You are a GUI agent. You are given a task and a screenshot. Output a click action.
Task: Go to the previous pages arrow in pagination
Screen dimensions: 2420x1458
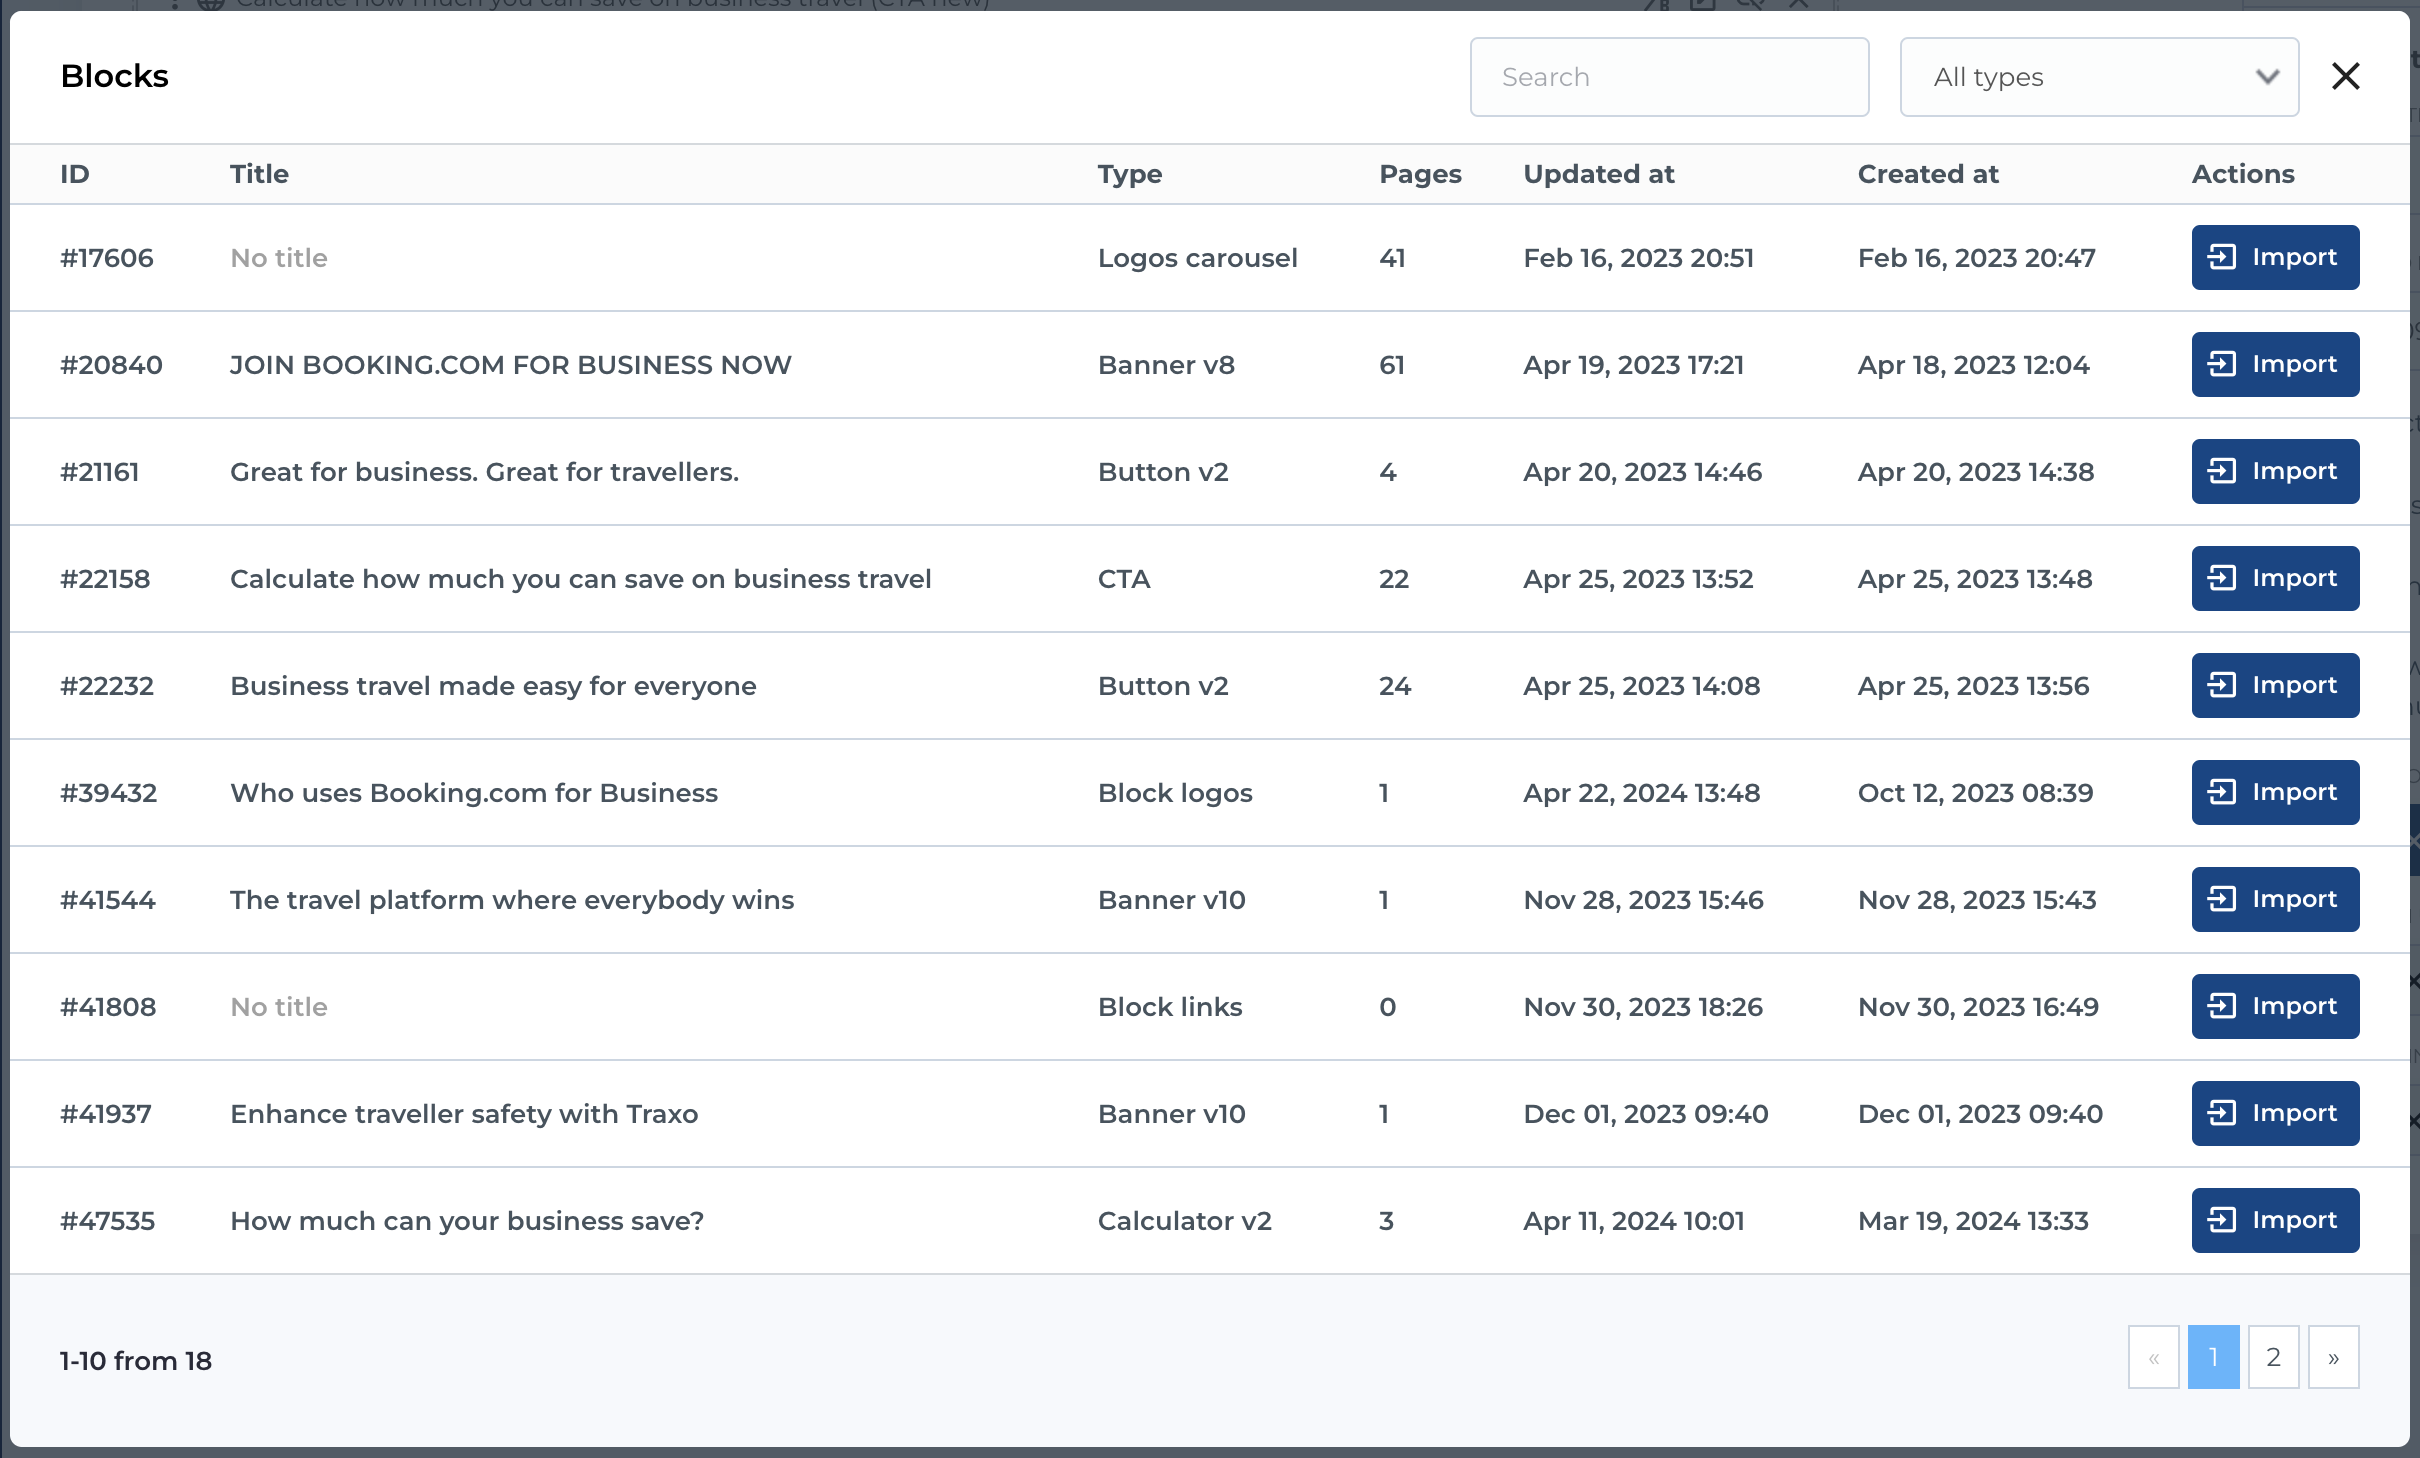tap(2154, 1357)
